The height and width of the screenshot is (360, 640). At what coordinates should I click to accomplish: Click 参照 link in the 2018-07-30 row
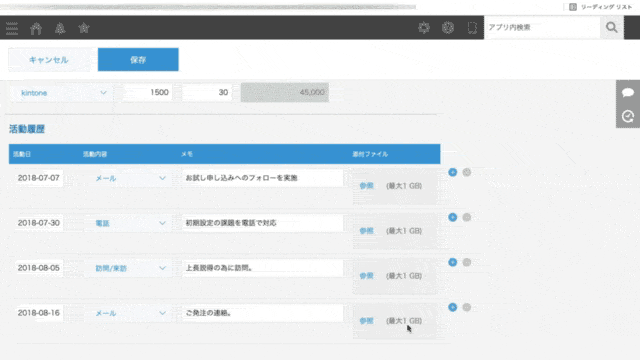pyautogui.click(x=367, y=231)
